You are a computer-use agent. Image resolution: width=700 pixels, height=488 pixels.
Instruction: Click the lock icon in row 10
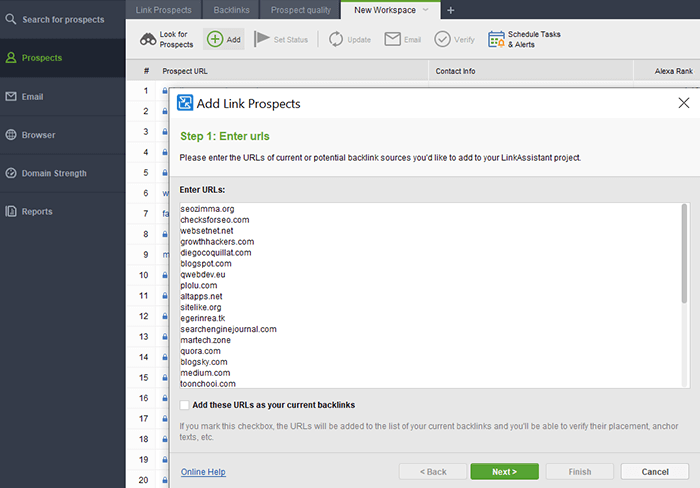165,275
